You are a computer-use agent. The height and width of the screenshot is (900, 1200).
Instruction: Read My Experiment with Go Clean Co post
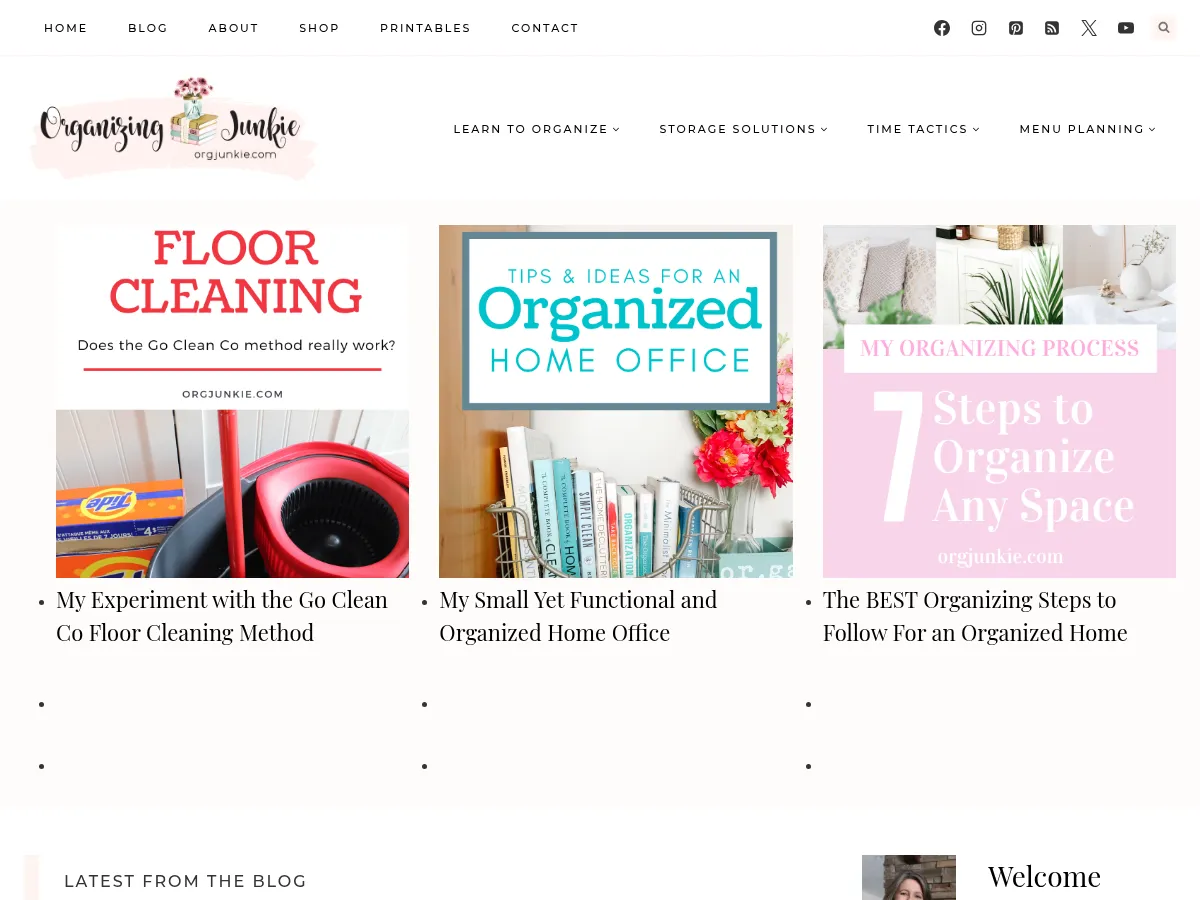pyautogui.click(x=222, y=616)
